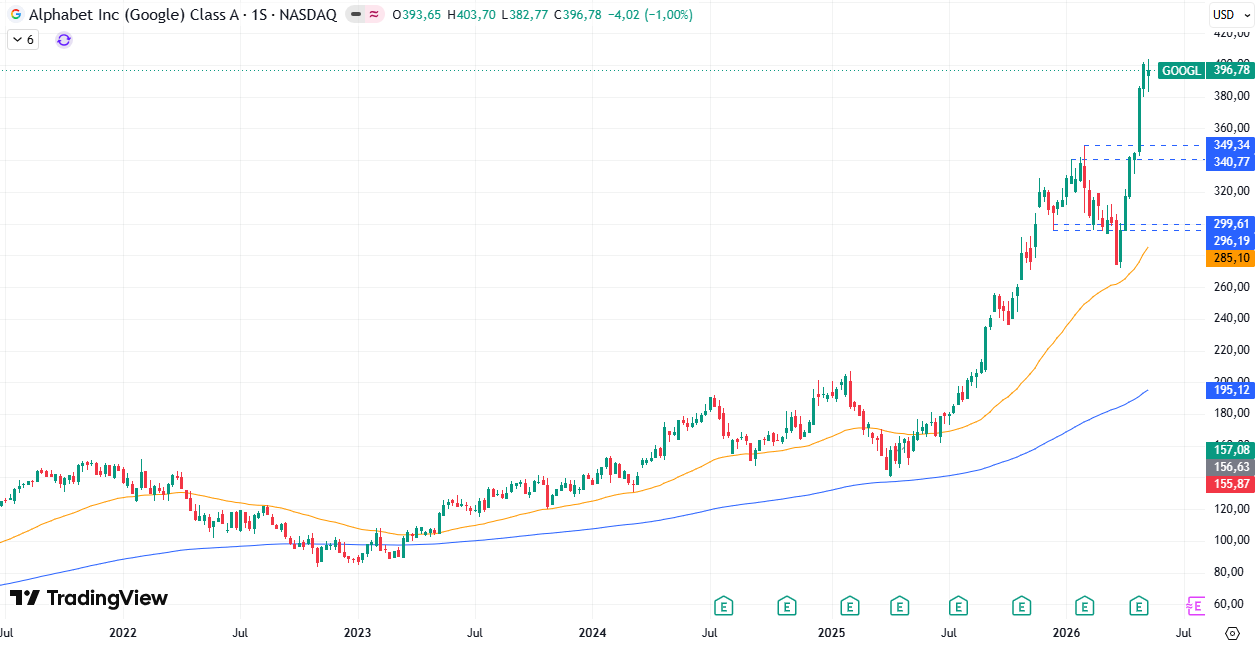Click the close value C396,78
The width and height of the screenshot is (1257, 645).
tap(579, 15)
